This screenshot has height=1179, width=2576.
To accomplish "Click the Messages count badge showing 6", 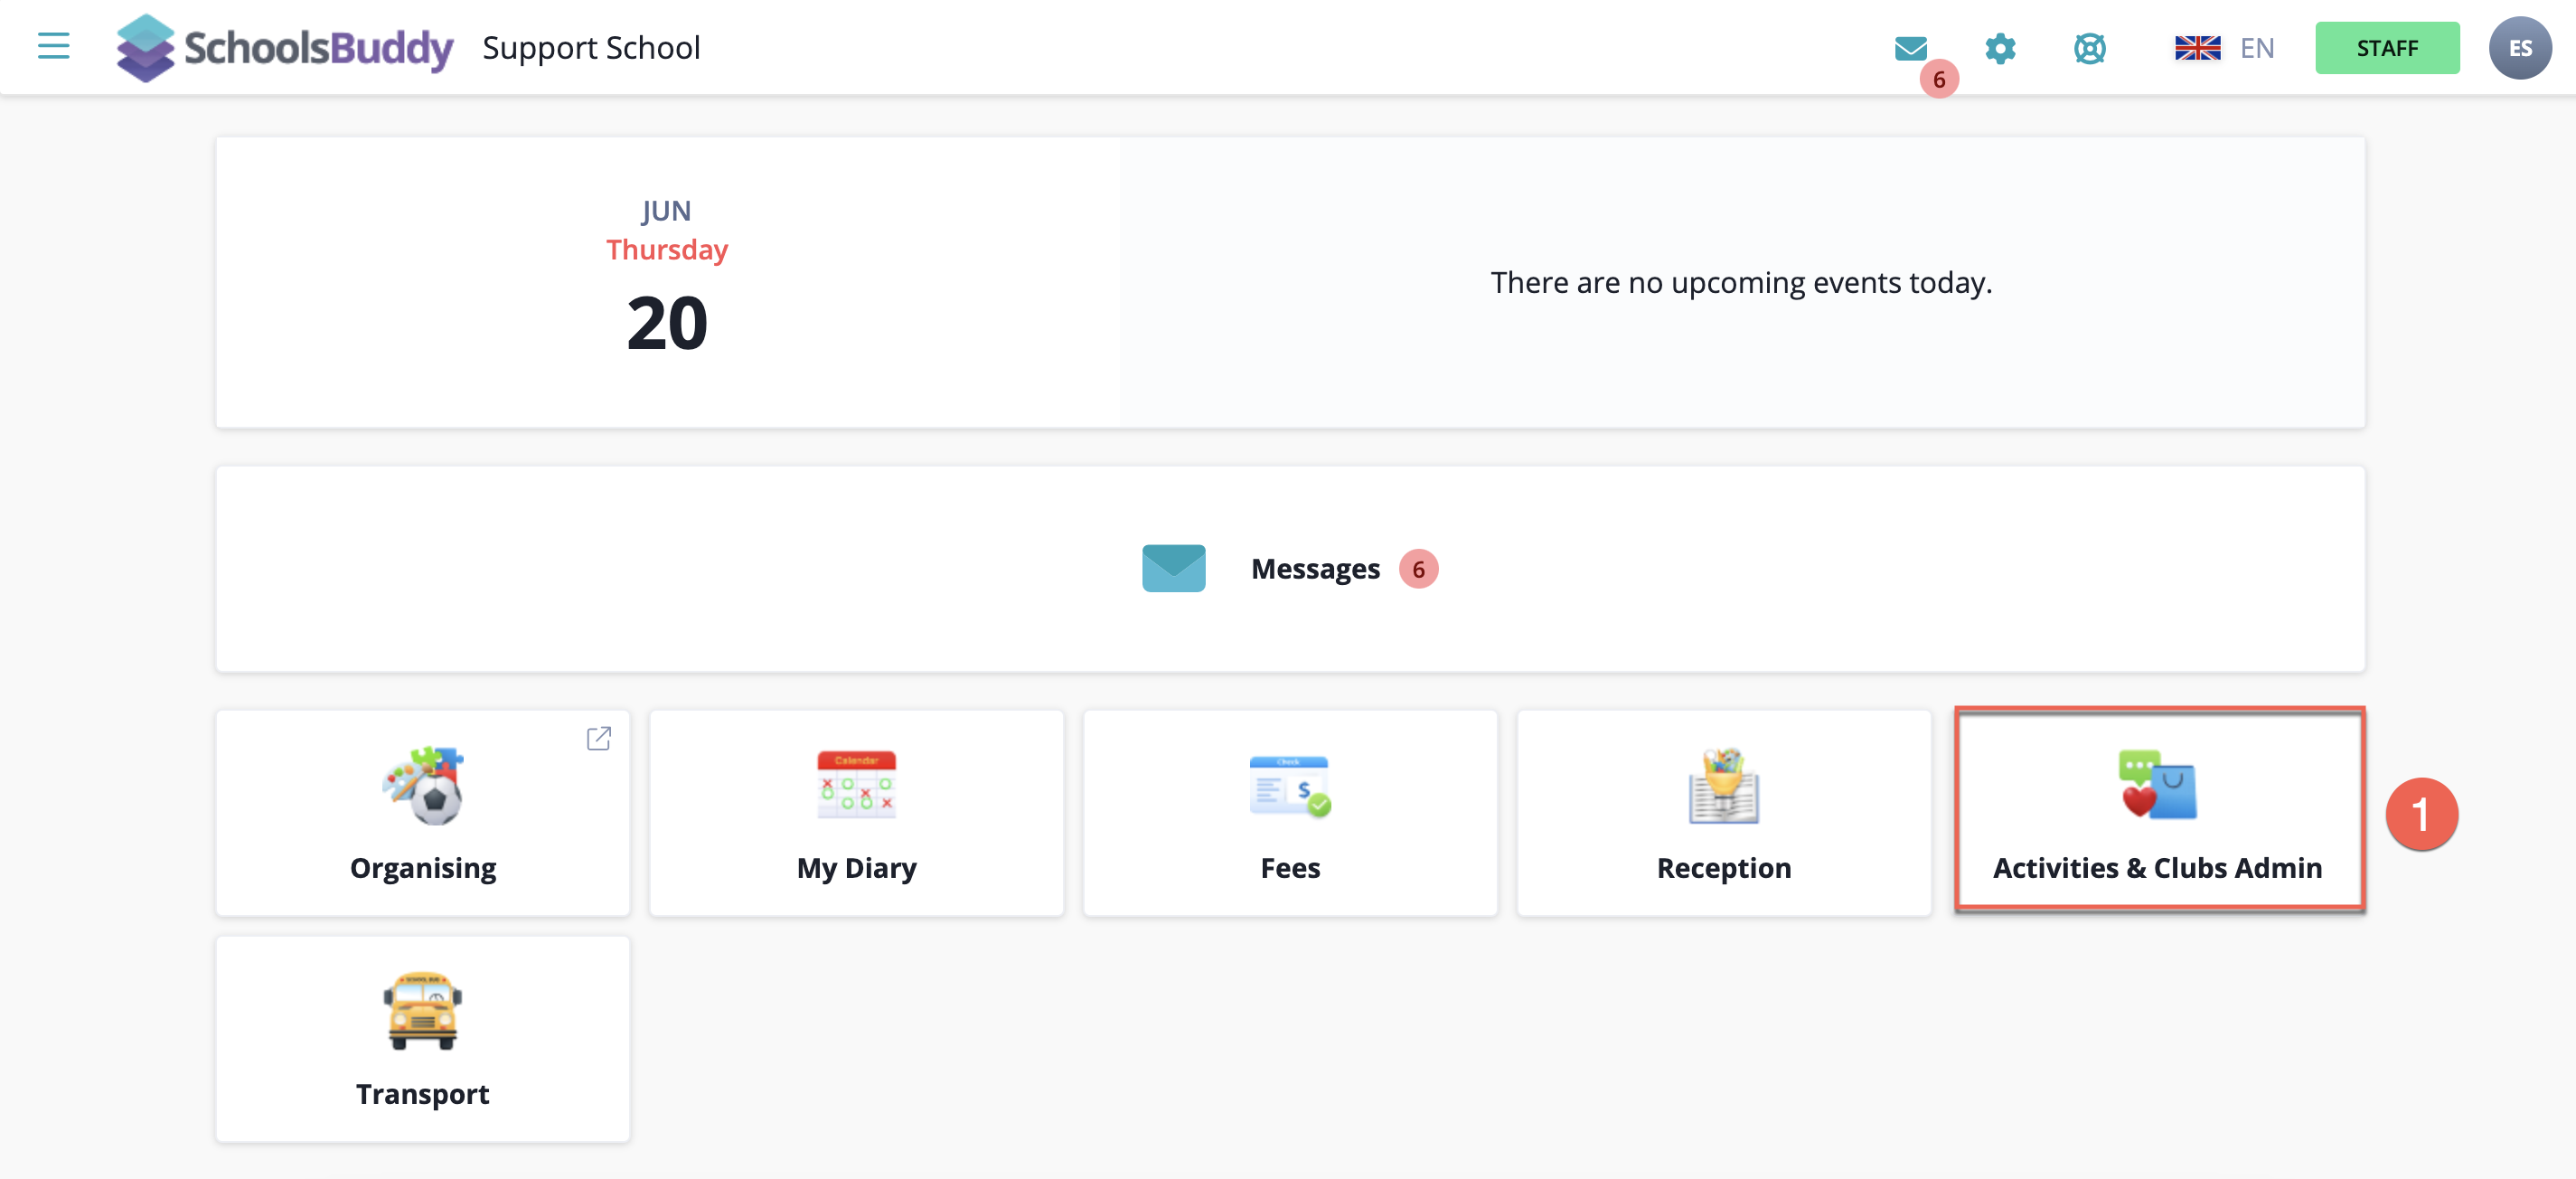I will tap(1418, 569).
